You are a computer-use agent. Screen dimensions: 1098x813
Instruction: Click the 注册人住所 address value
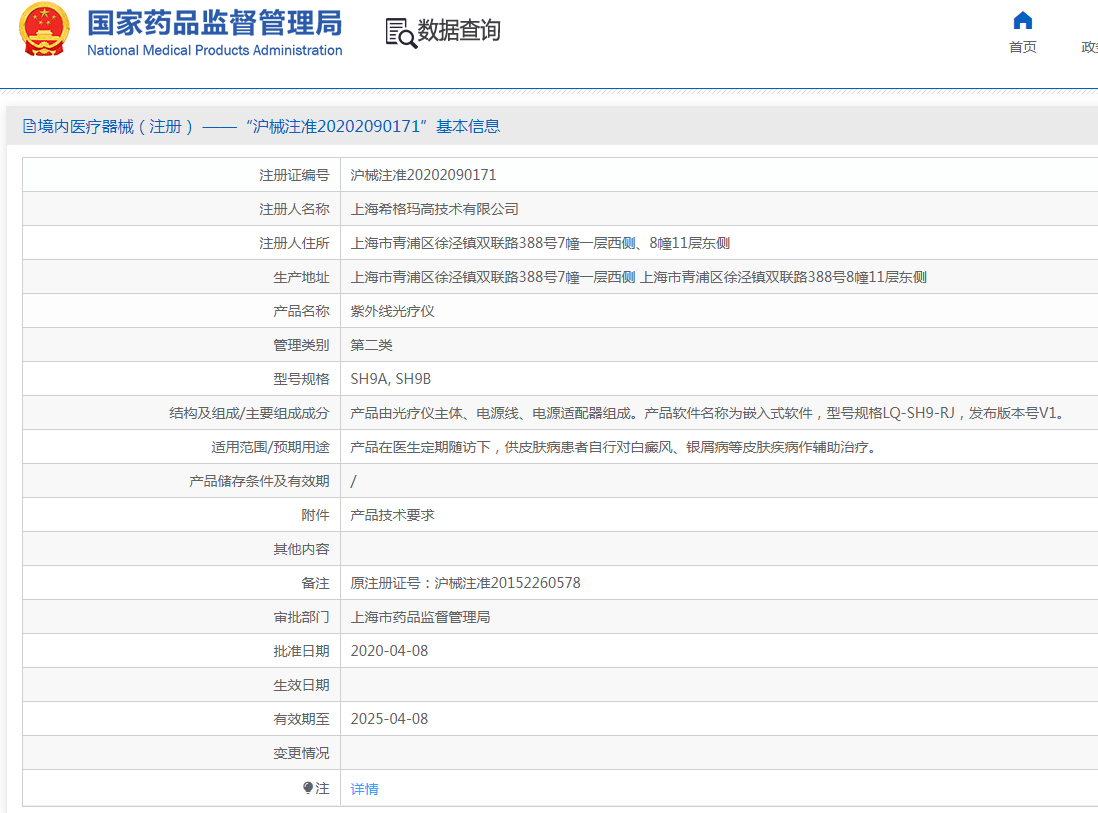(540, 243)
